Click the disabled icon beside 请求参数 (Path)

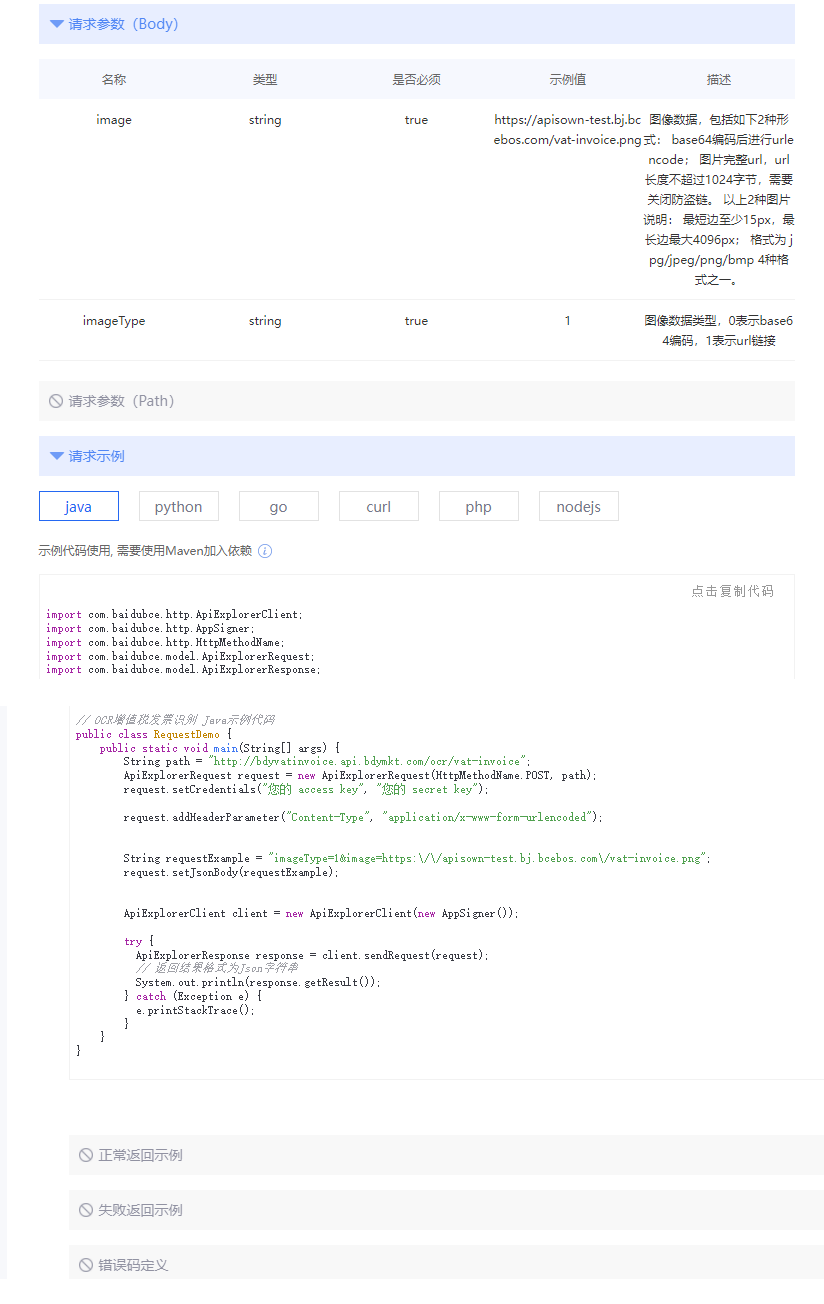coord(56,401)
